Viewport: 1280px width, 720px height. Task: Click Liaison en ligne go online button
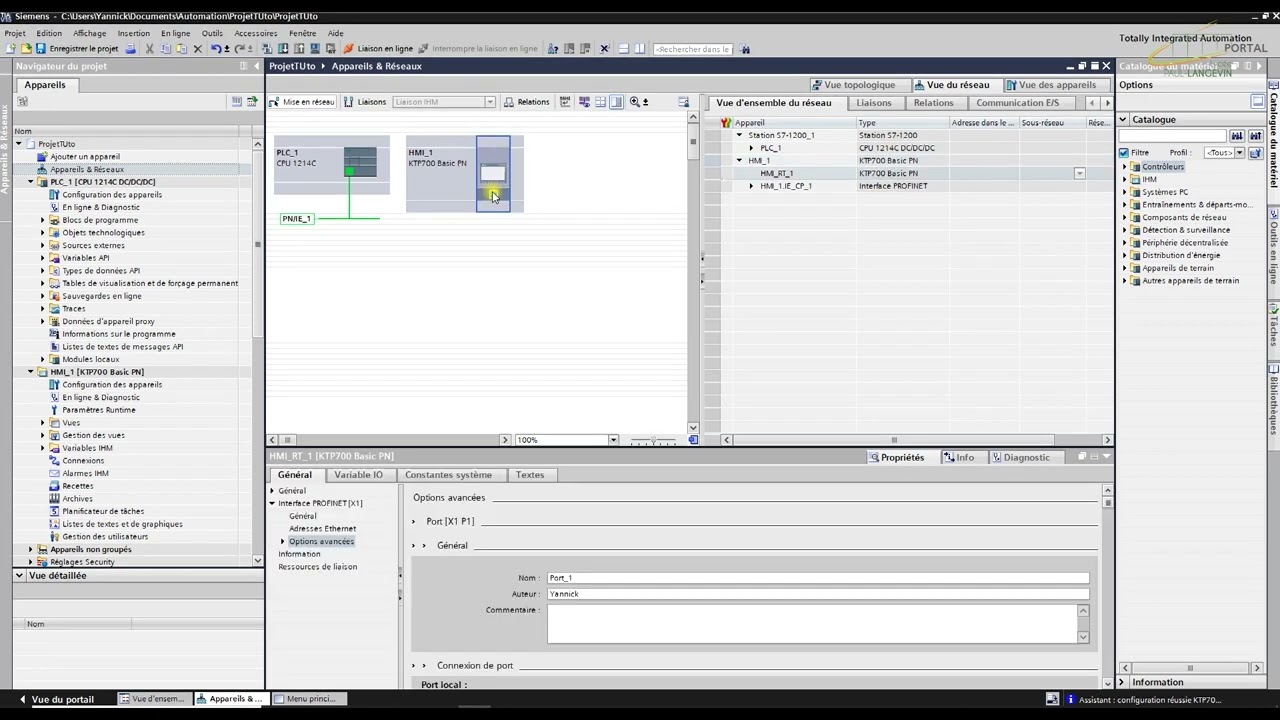point(378,48)
